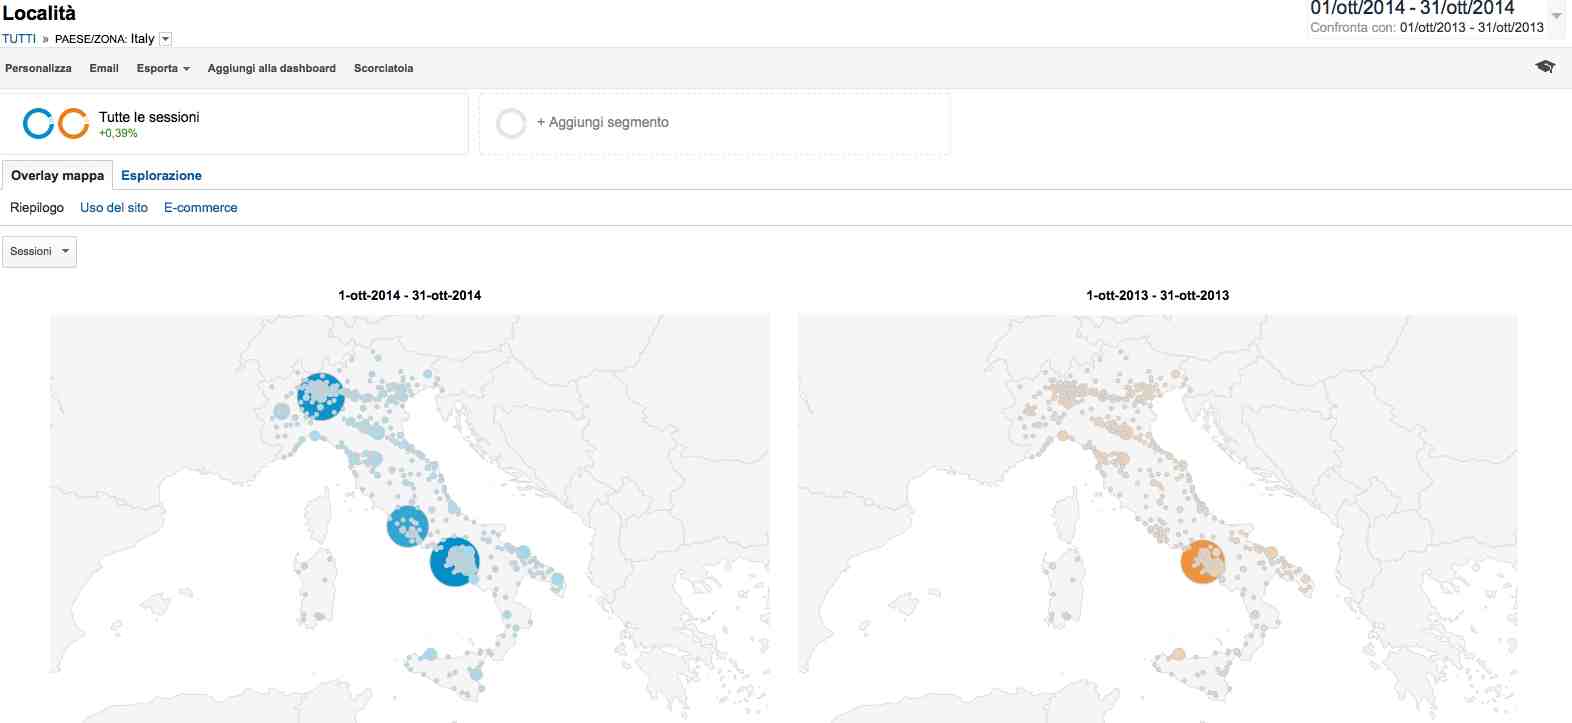1572x723 pixels.
Task: Click the orange segment circle icon
Action: pos(73,123)
